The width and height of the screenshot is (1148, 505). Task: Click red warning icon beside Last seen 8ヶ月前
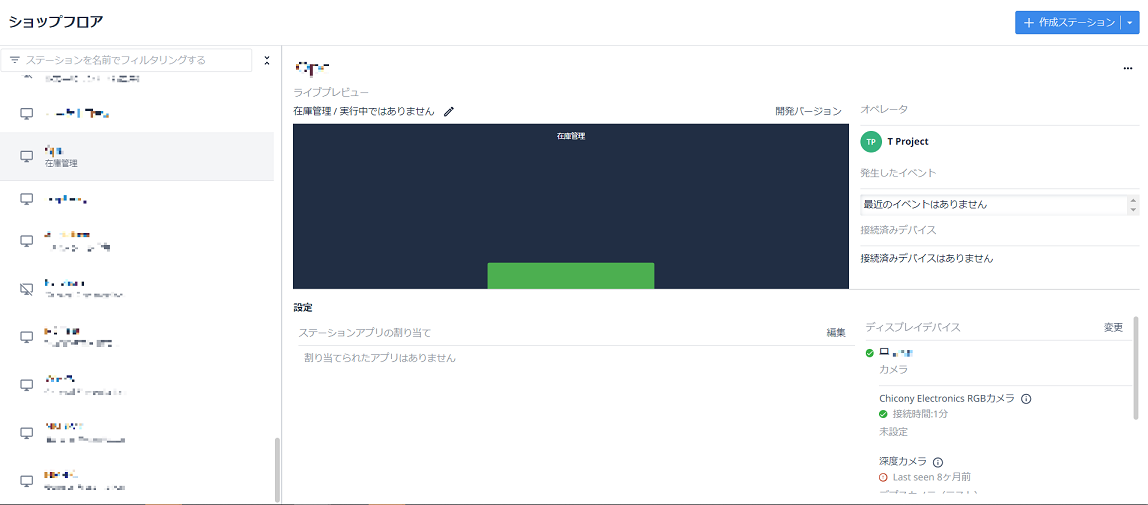click(x=883, y=477)
